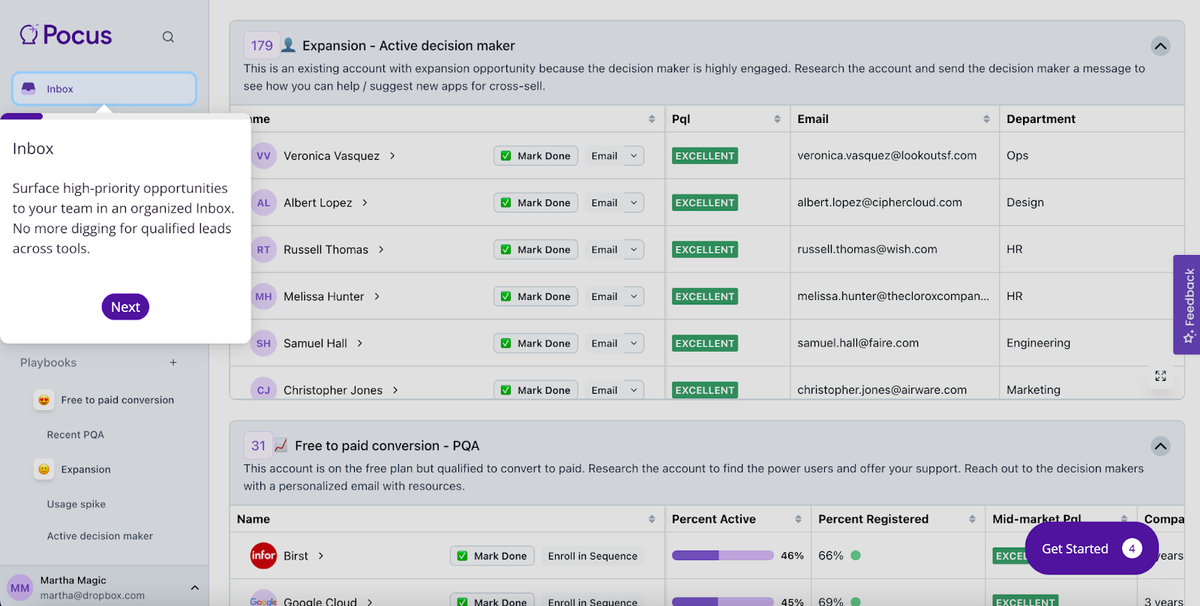Click Veronica Vasquez's VV avatar
The image size is (1200, 606).
click(263, 156)
